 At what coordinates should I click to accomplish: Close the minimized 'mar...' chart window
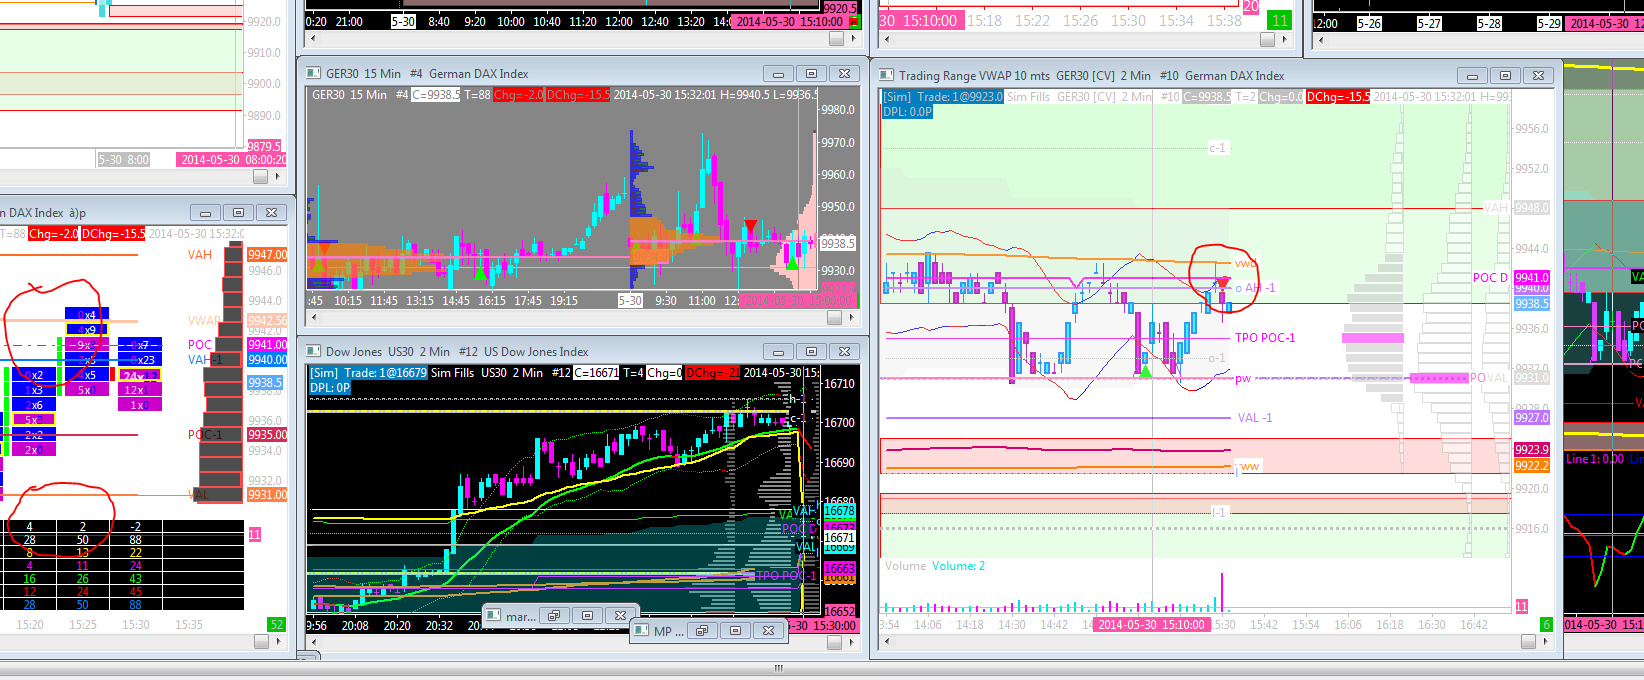pos(620,616)
